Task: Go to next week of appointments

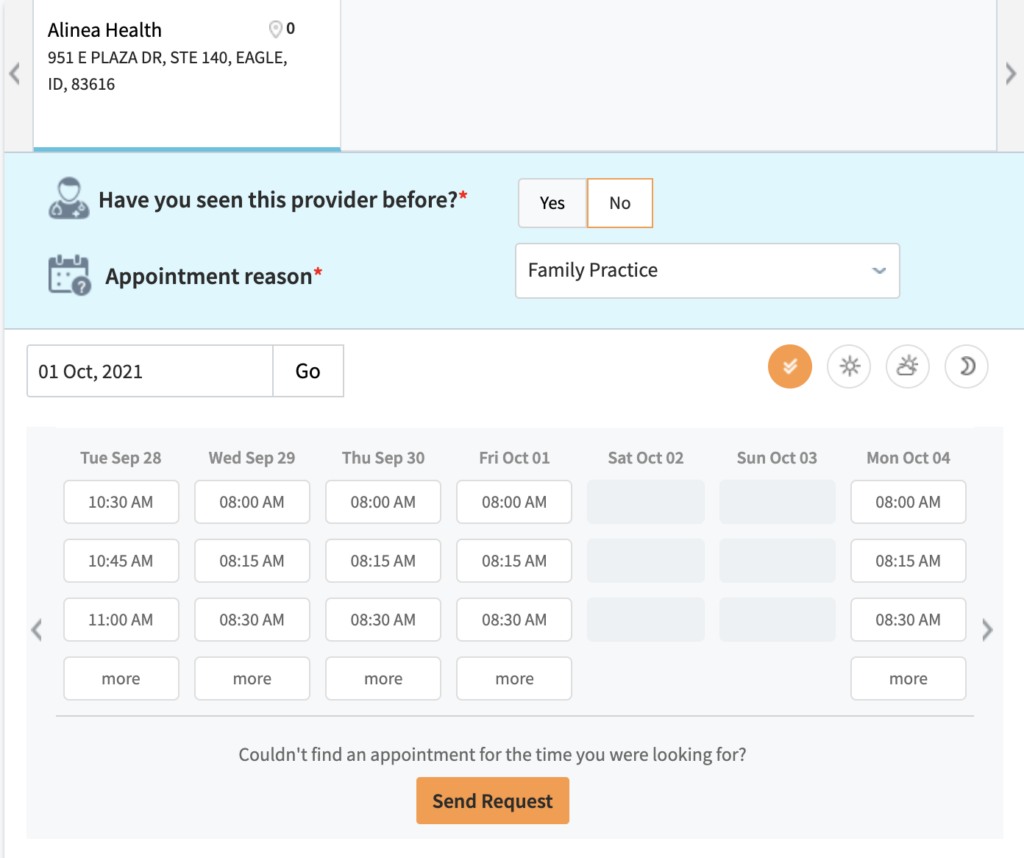Action: [x=987, y=630]
